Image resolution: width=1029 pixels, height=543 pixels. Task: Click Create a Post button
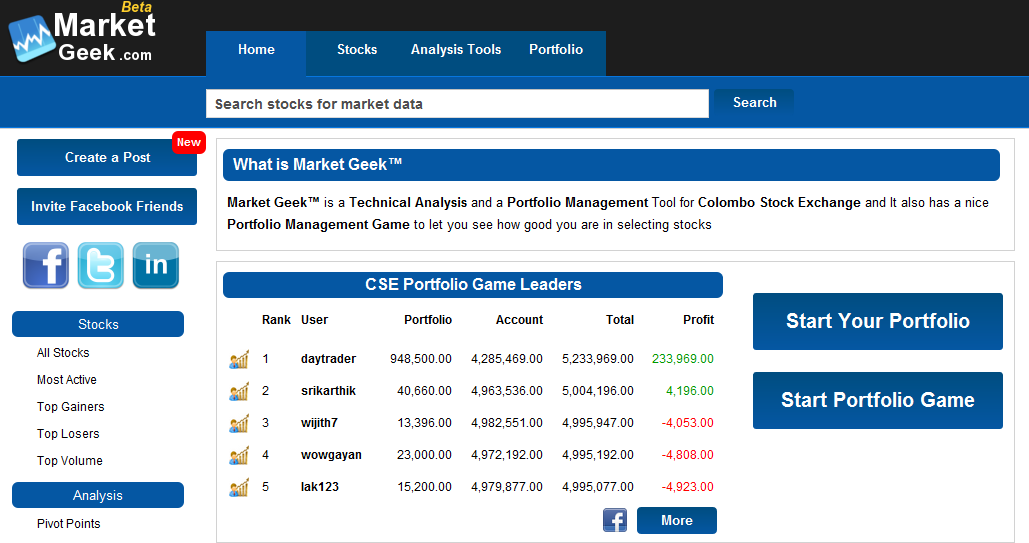tap(107, 158)
